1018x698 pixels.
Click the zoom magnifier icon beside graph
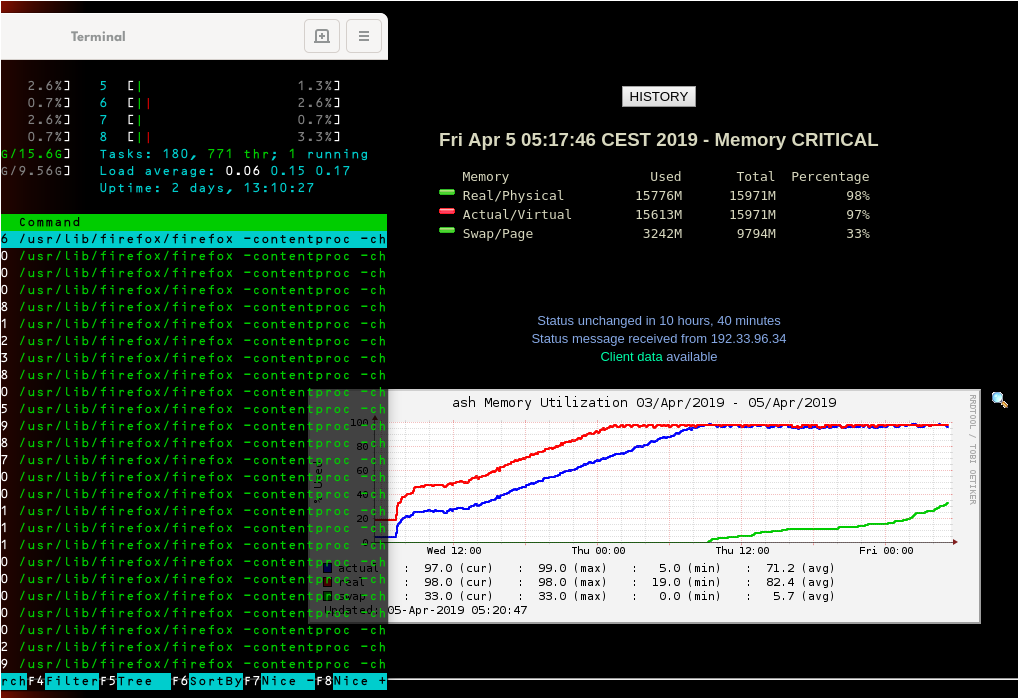(999, 400)
